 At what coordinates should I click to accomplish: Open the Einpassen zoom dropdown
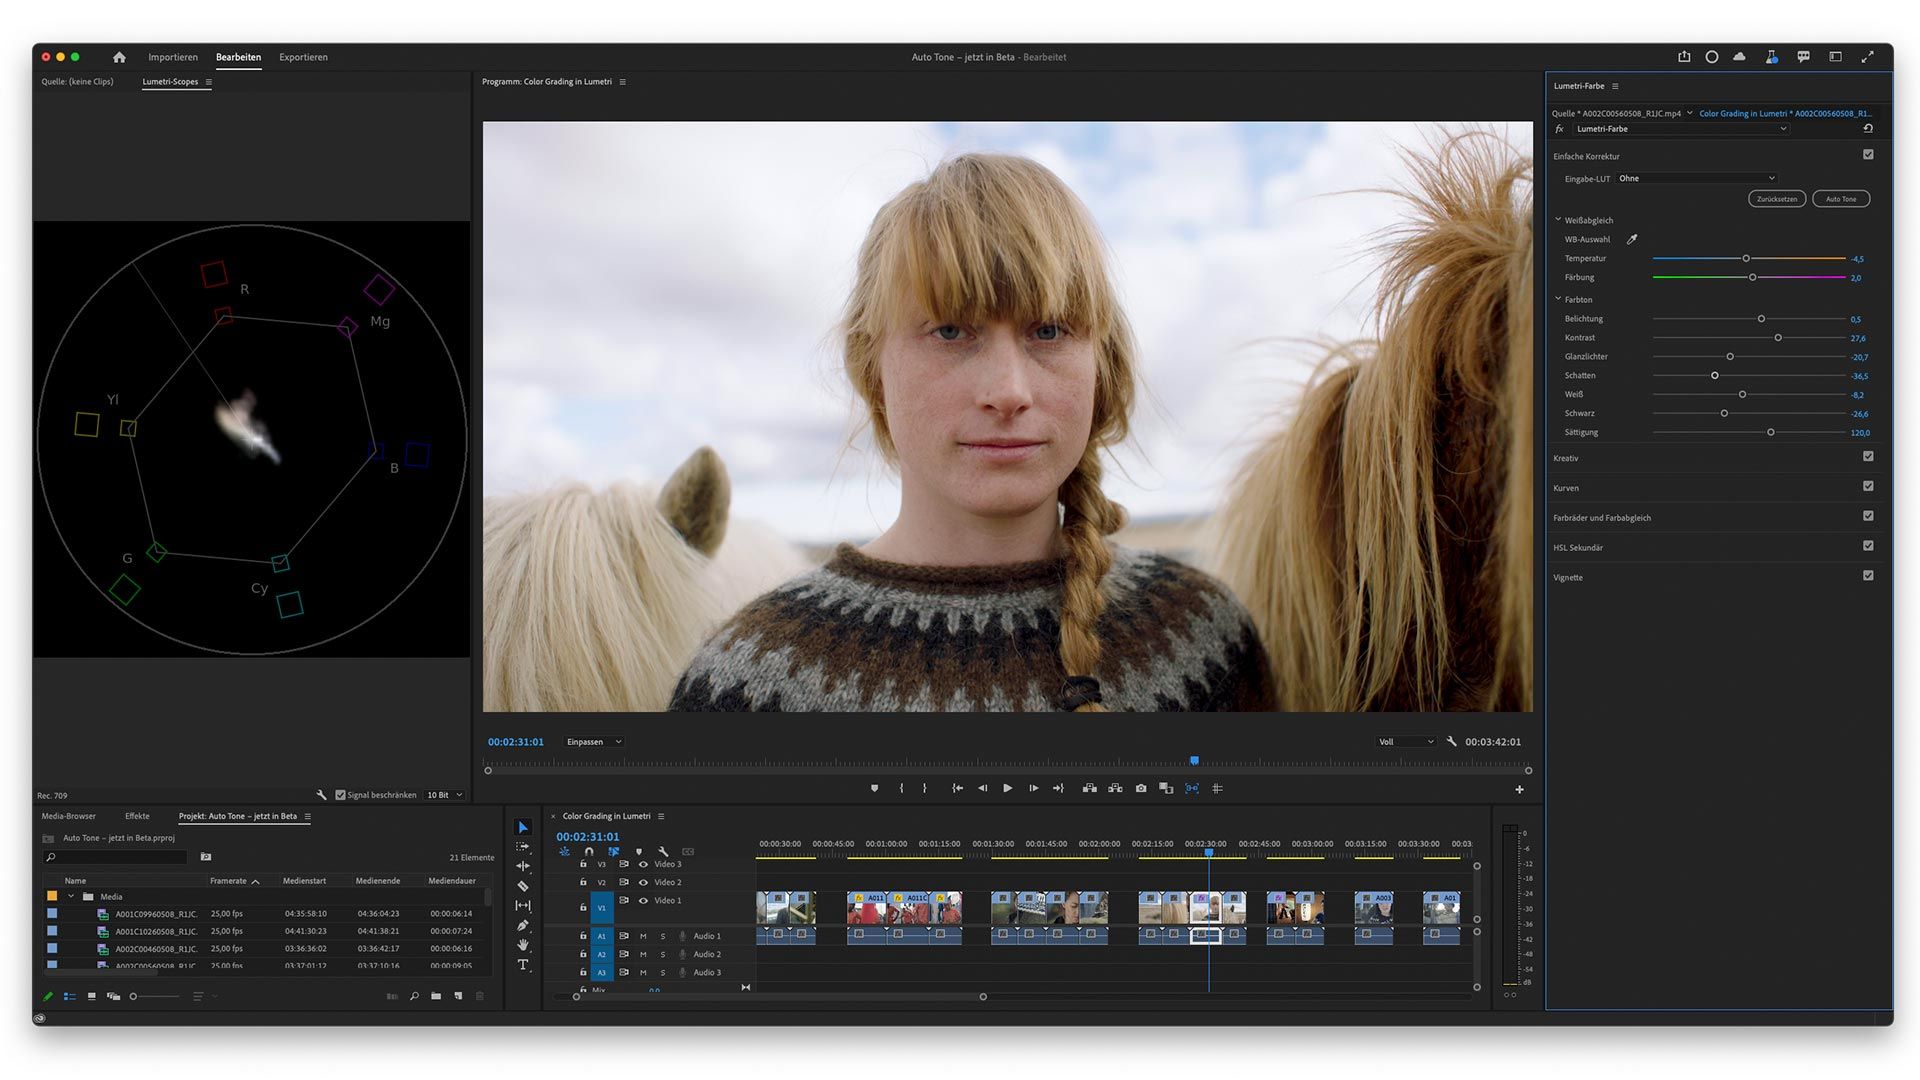(594, 742)
